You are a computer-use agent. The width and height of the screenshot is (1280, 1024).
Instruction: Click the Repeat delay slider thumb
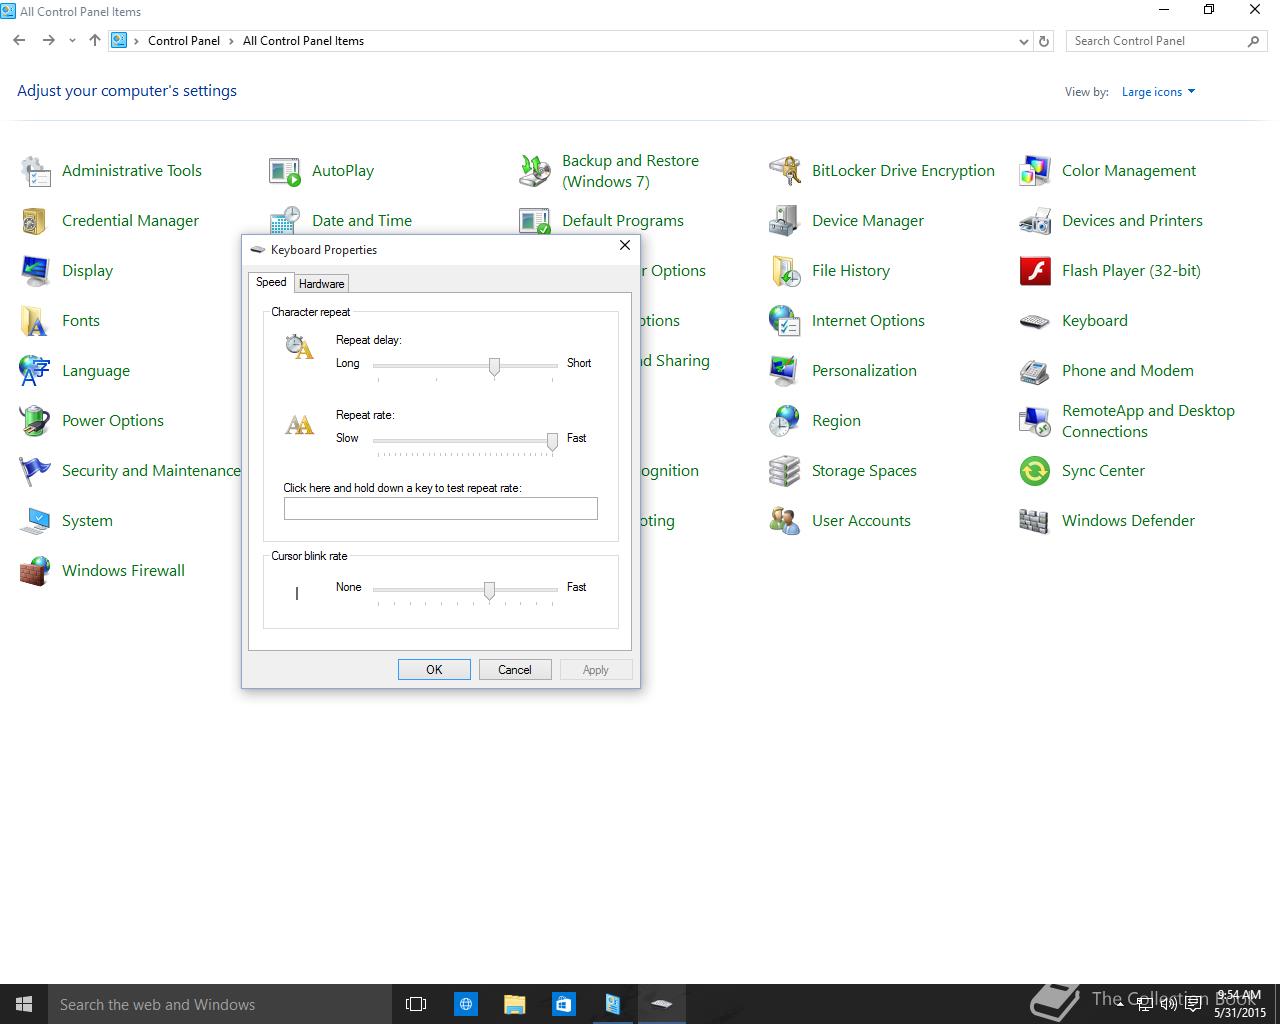pos(494,367)
